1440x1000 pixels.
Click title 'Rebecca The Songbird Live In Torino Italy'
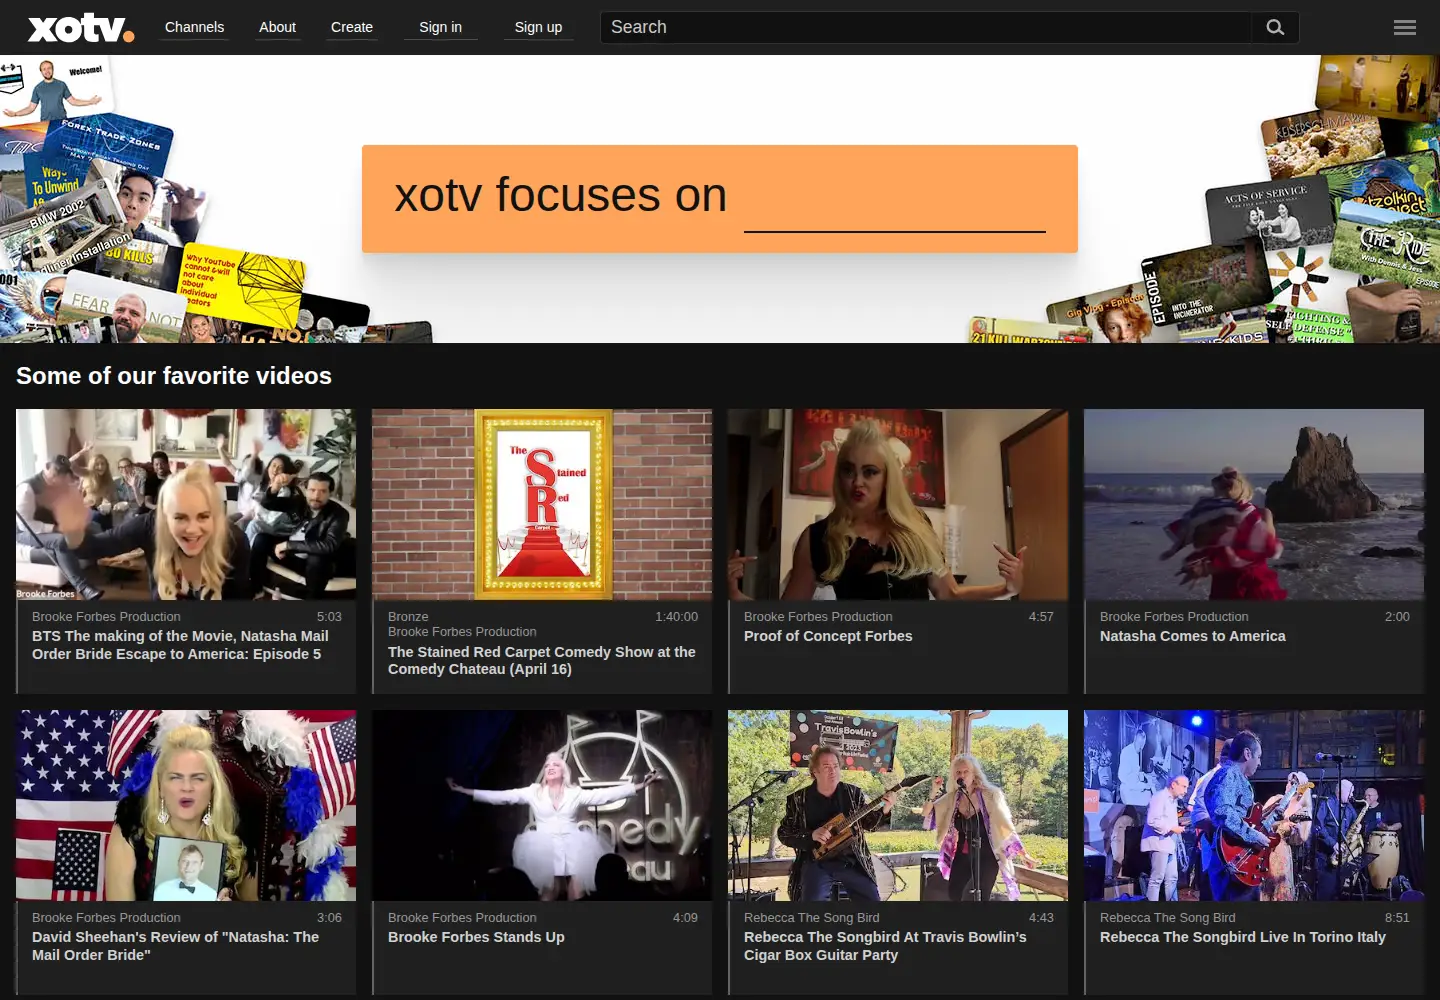tap(1243, 937)
